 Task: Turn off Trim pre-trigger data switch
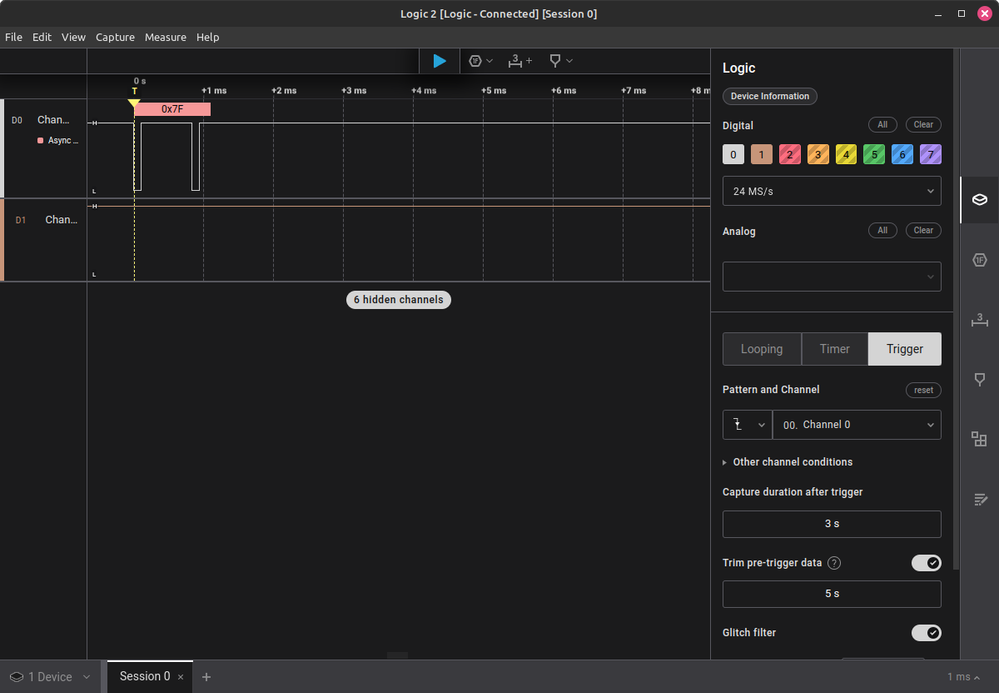926,563
